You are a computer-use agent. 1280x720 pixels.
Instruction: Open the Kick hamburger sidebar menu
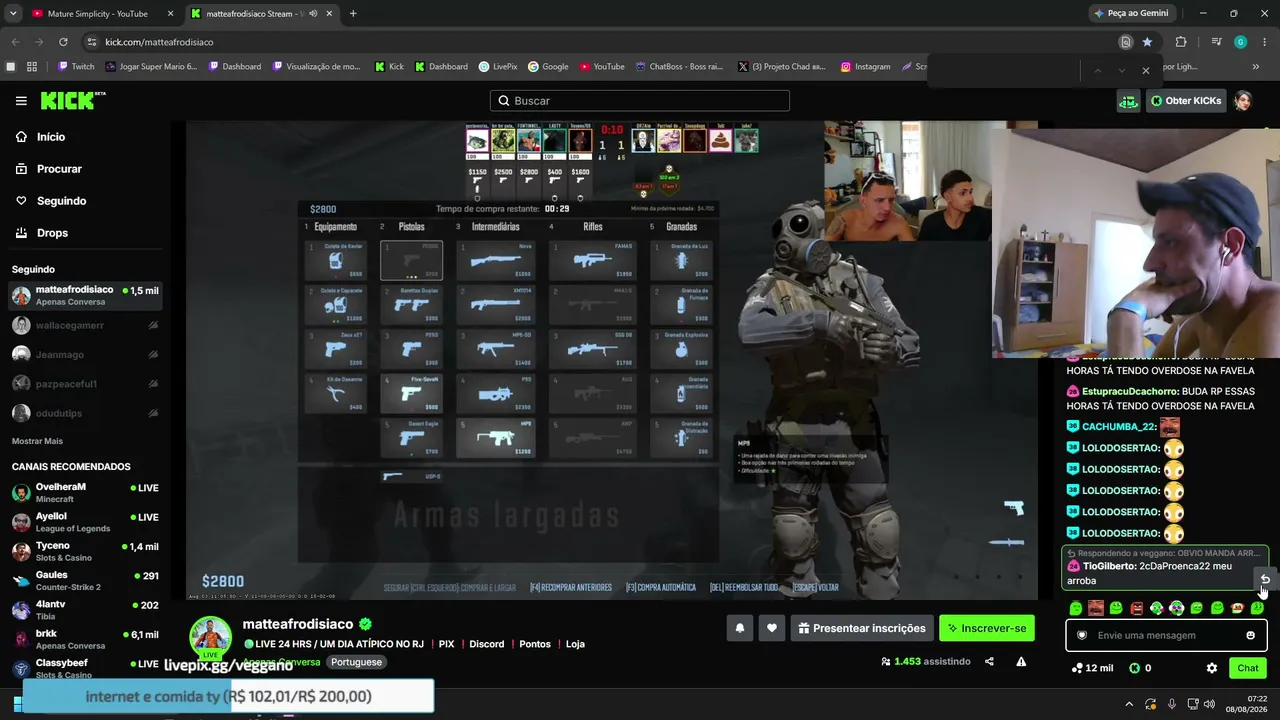pyautogui.click(x=21, y=101)
